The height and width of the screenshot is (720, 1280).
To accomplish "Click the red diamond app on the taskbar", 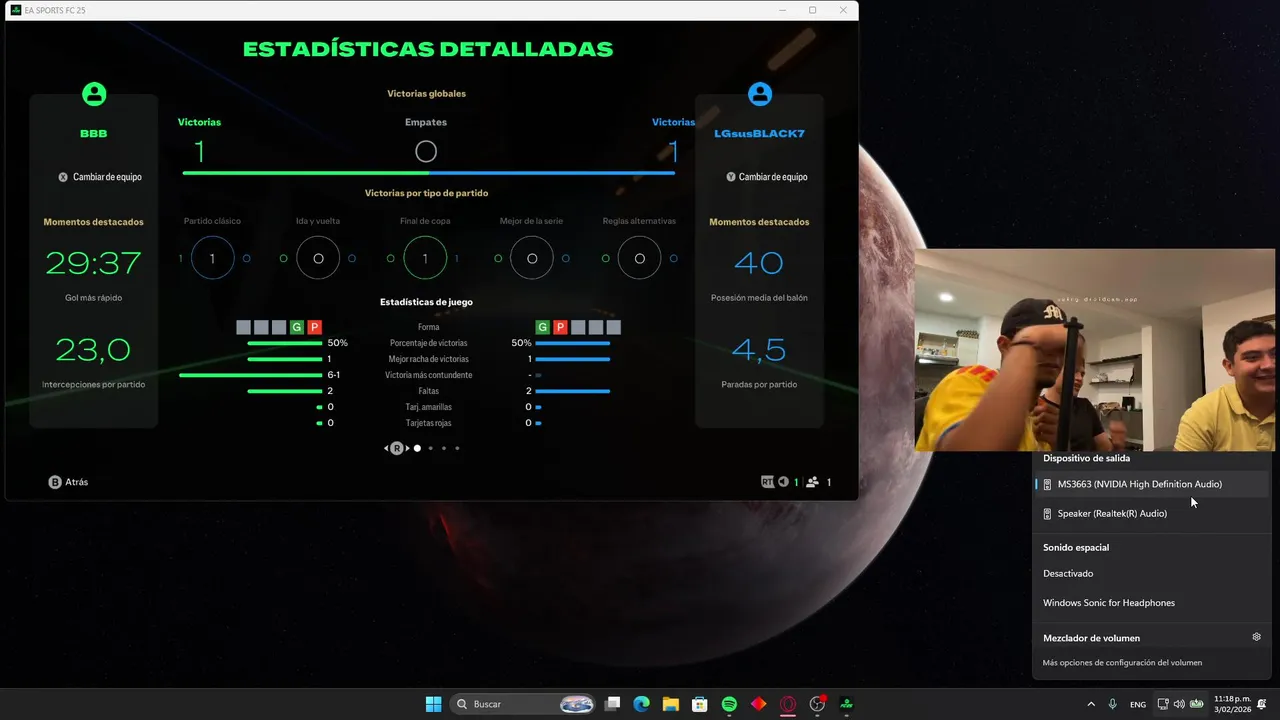I will pos(759,704).
